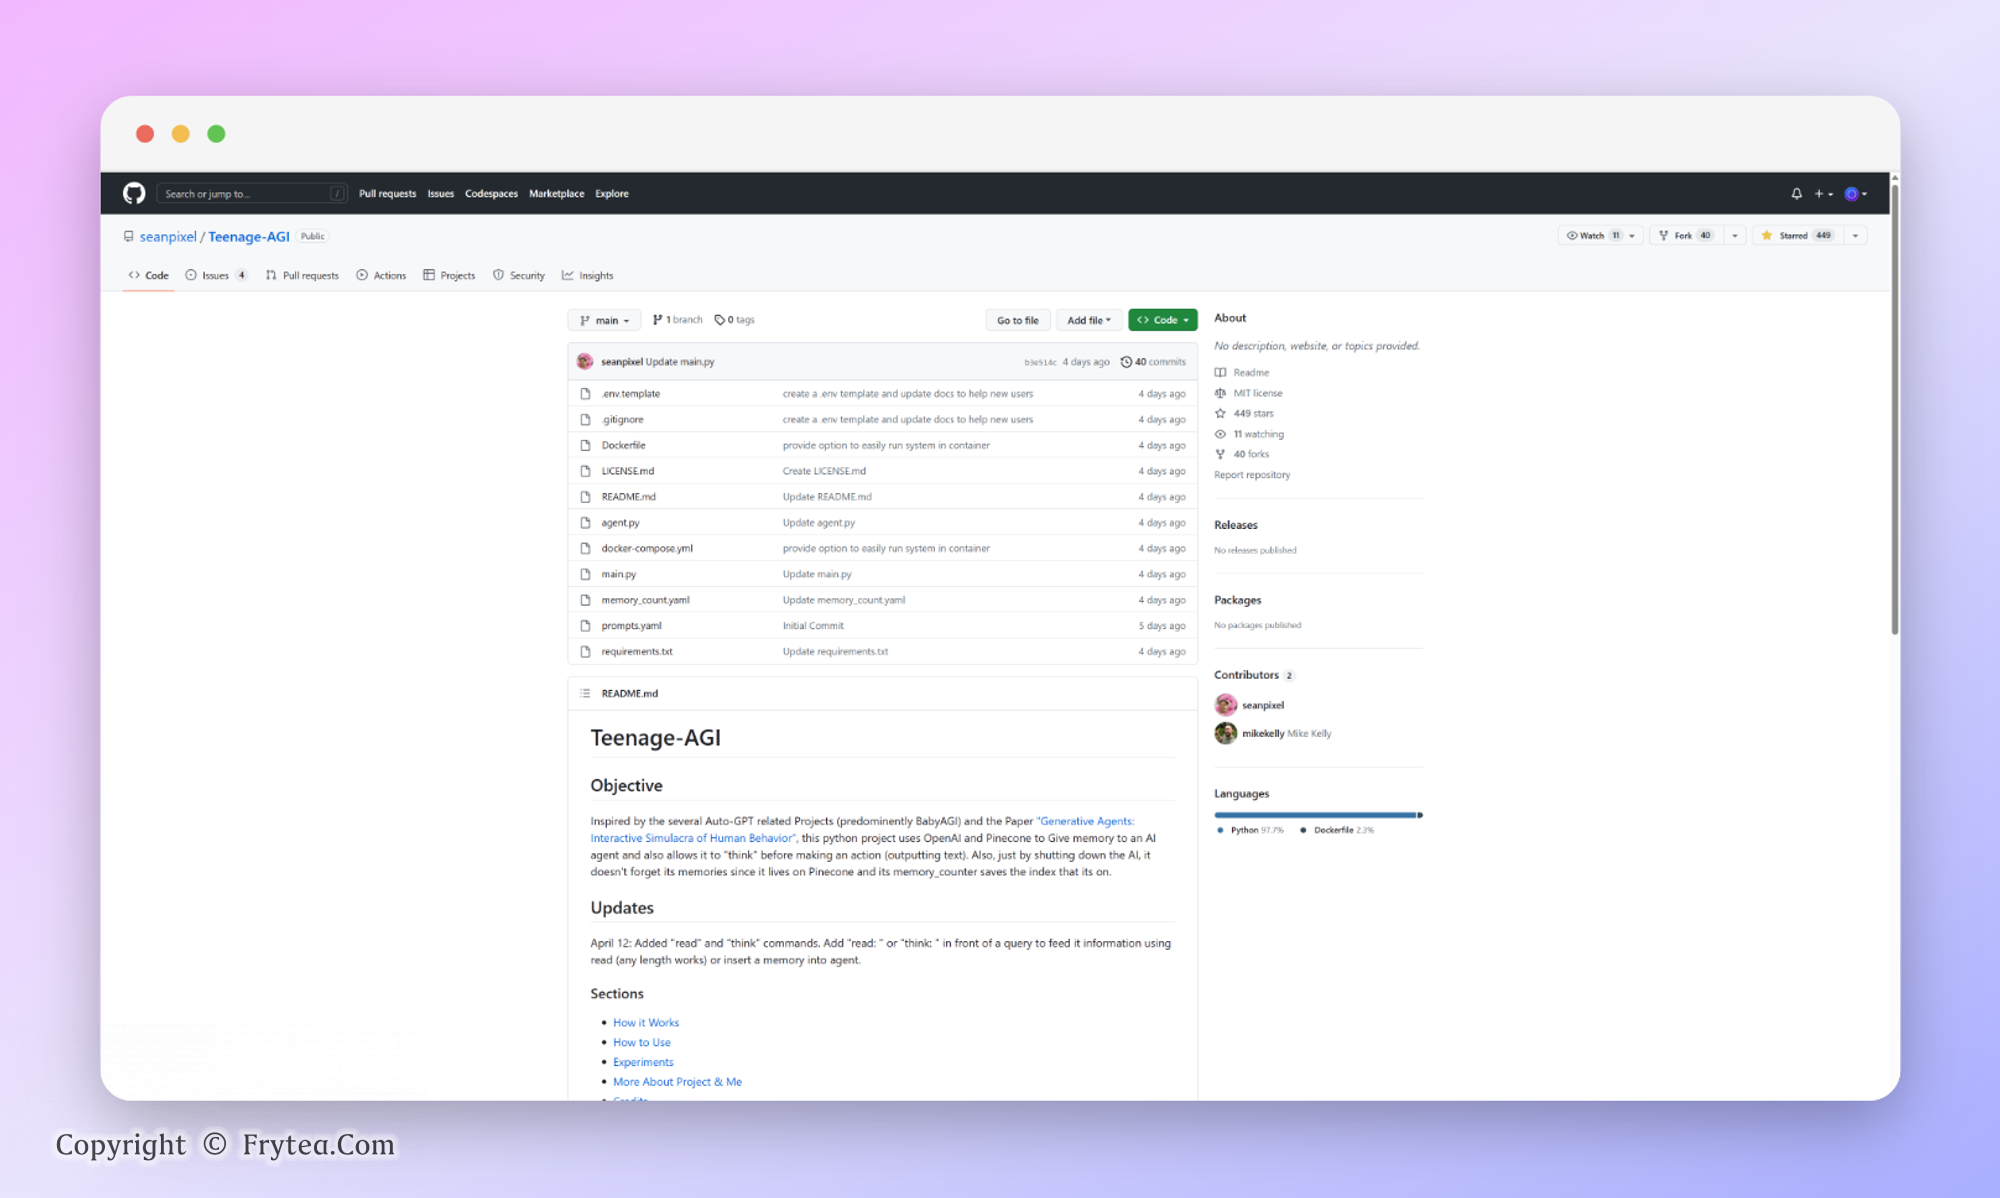2000x1198 pixels.
Task: Open the notifications bell
Action: [x=1796, y=194]
